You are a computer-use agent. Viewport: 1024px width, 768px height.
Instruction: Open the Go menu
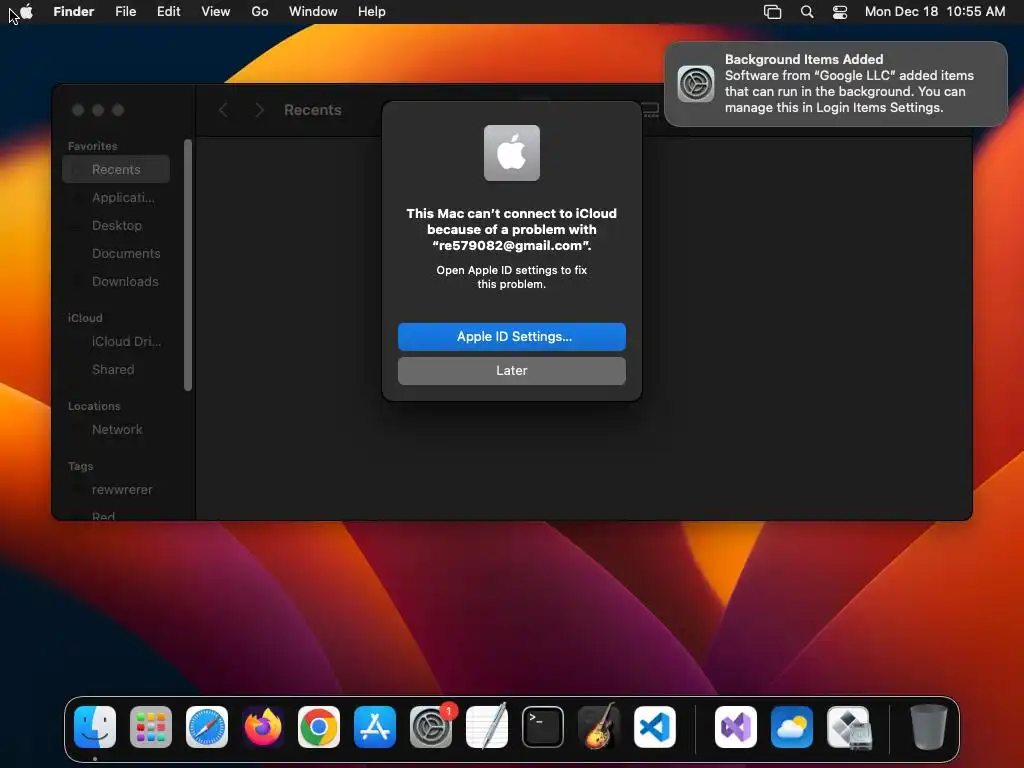click(260, 12)
